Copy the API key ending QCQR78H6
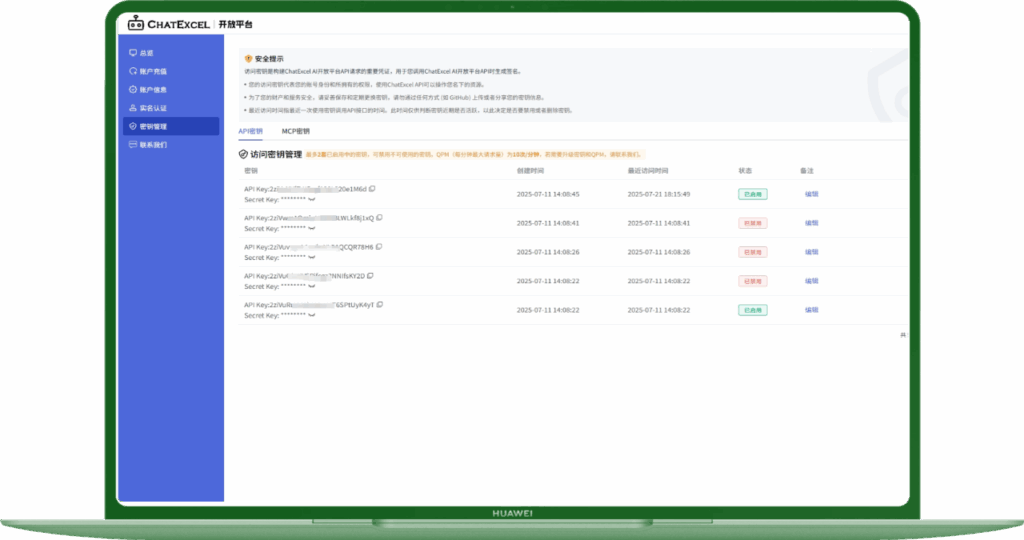The height and width of the screenshot is (540, 1024). [x=379, y=247]
